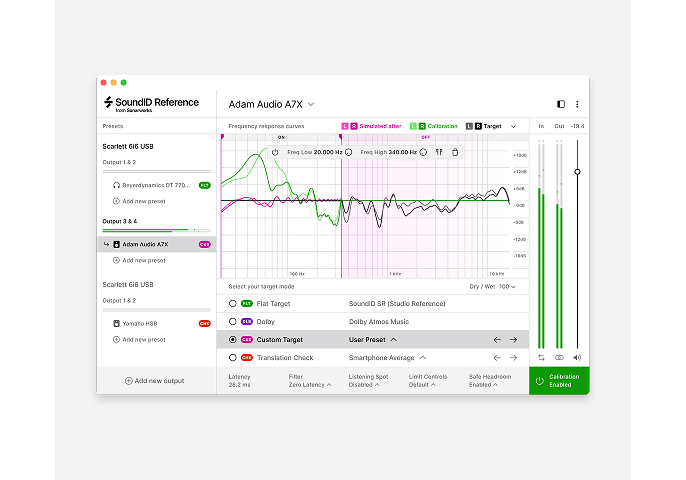Click the Freq High adjustment knob
686x480 pixels.
point(423,152)
